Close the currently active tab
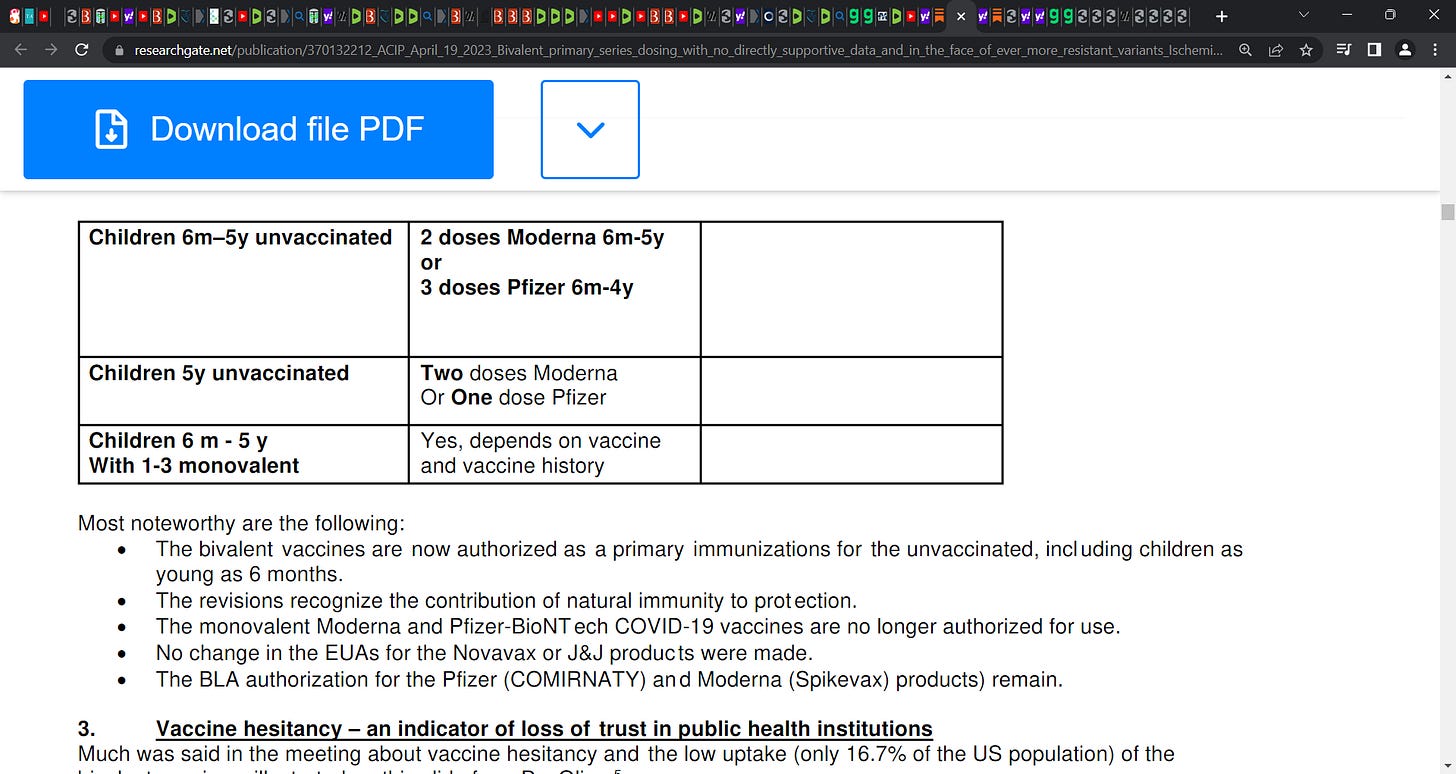The image size is (1456, 774). (x=962, y=16)
